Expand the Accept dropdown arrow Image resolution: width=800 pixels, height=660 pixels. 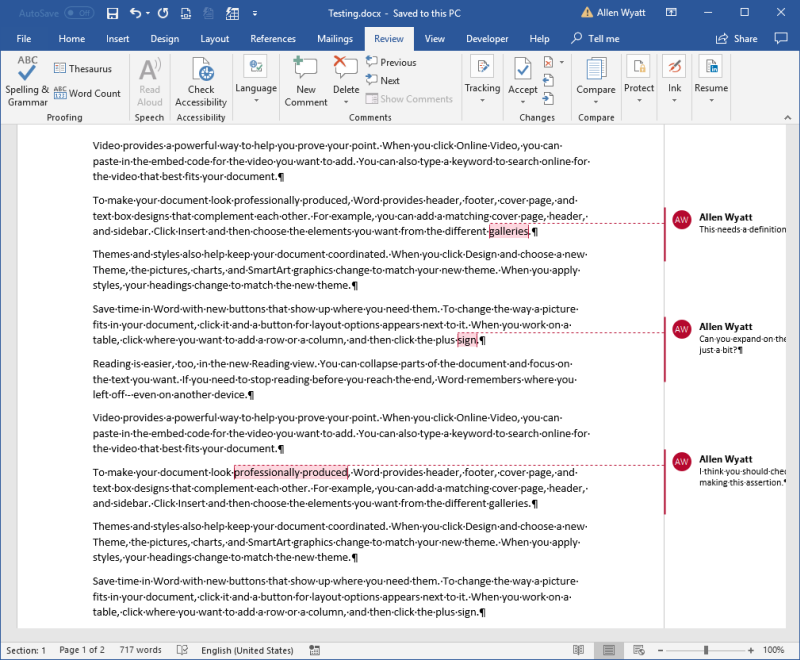coord(522,101)
